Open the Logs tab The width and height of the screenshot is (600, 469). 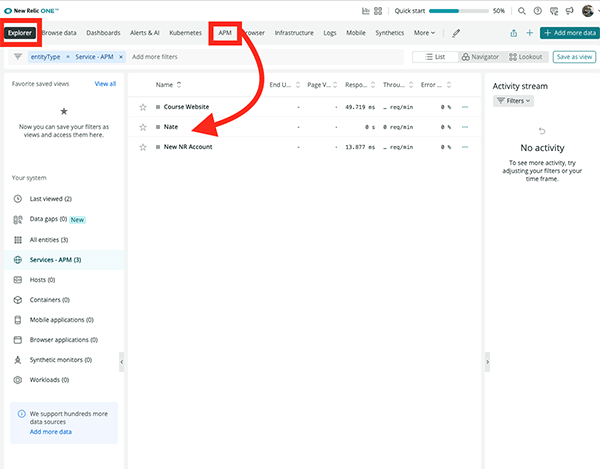pos(330,33)
